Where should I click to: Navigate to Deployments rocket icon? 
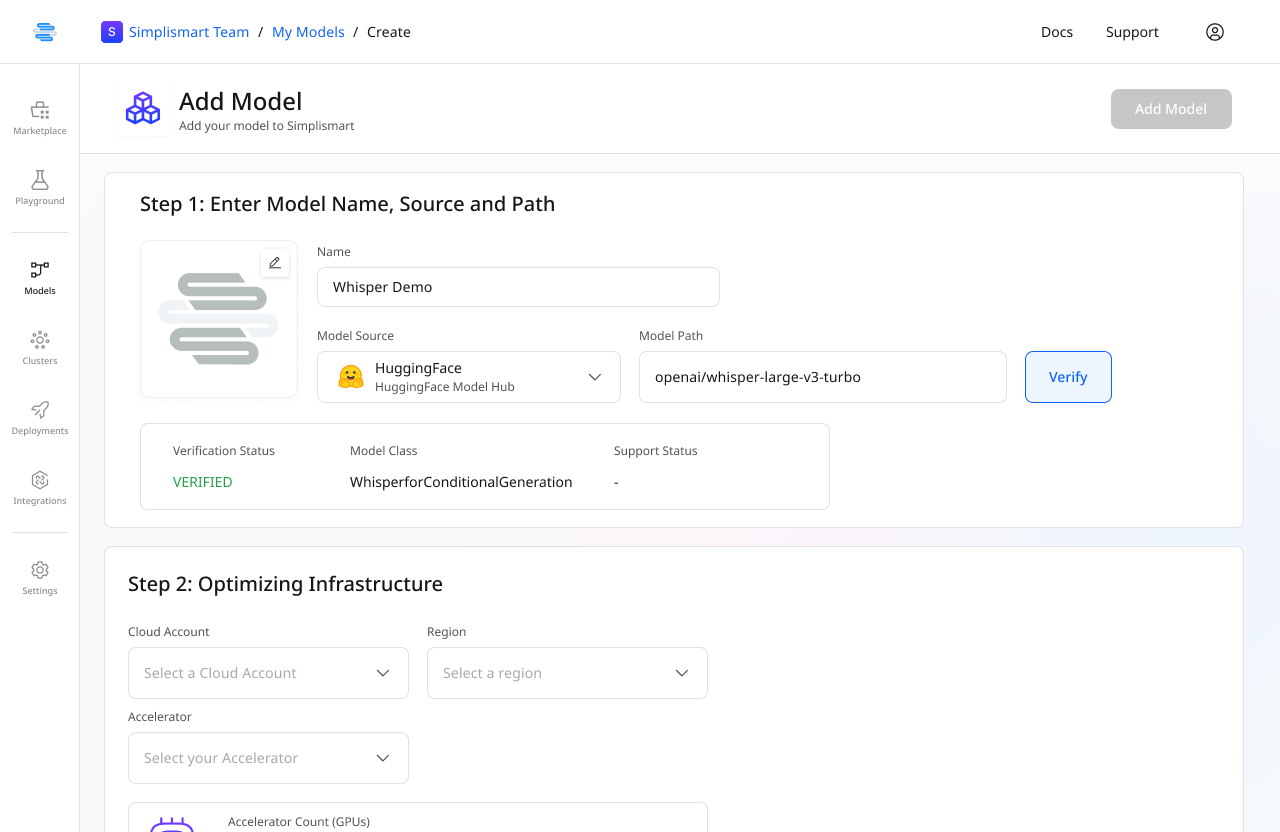[40, 417]
